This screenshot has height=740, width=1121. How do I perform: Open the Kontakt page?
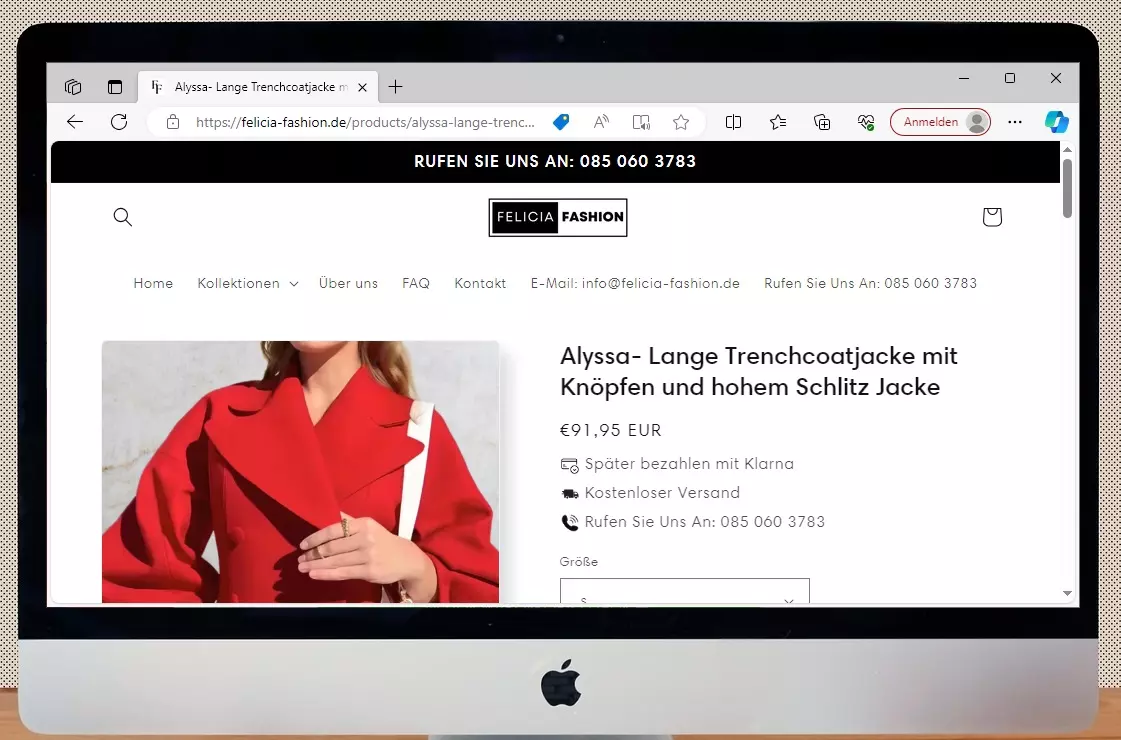(x=480, y=283)
